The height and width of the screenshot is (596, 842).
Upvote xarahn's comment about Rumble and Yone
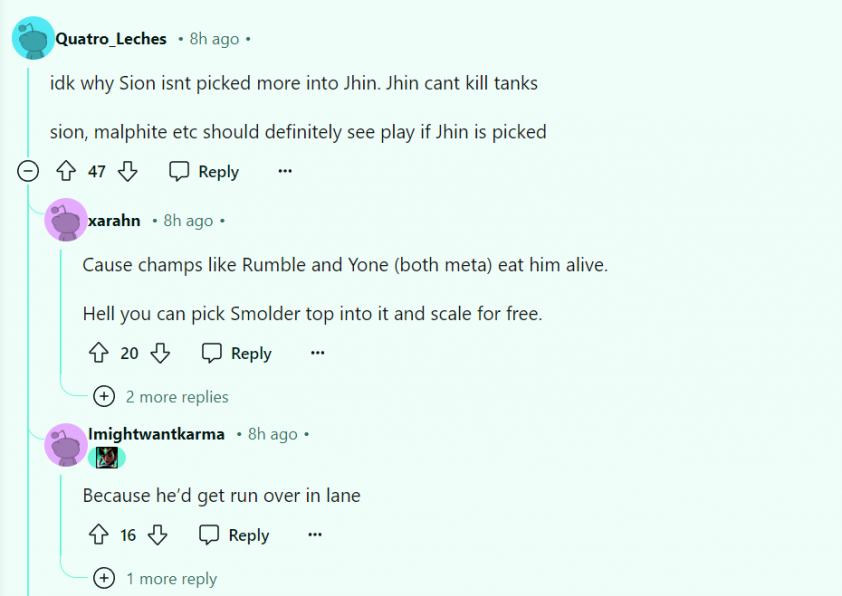click(x=99, y=353)
